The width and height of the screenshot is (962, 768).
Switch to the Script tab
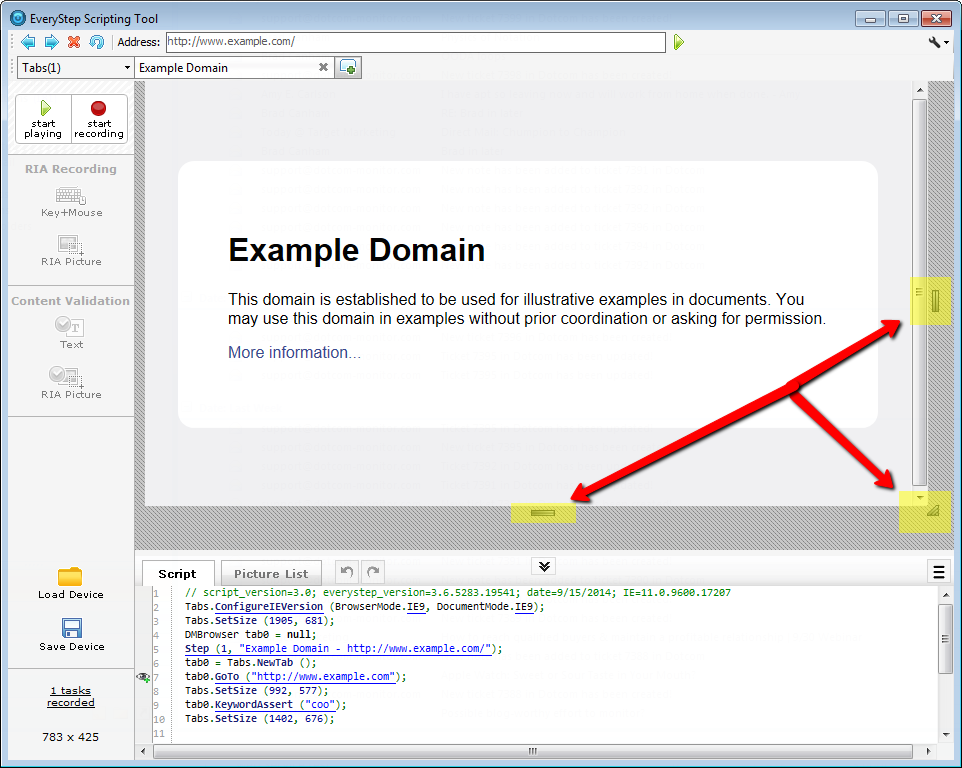pyautogui.click(x=177, y=574)
